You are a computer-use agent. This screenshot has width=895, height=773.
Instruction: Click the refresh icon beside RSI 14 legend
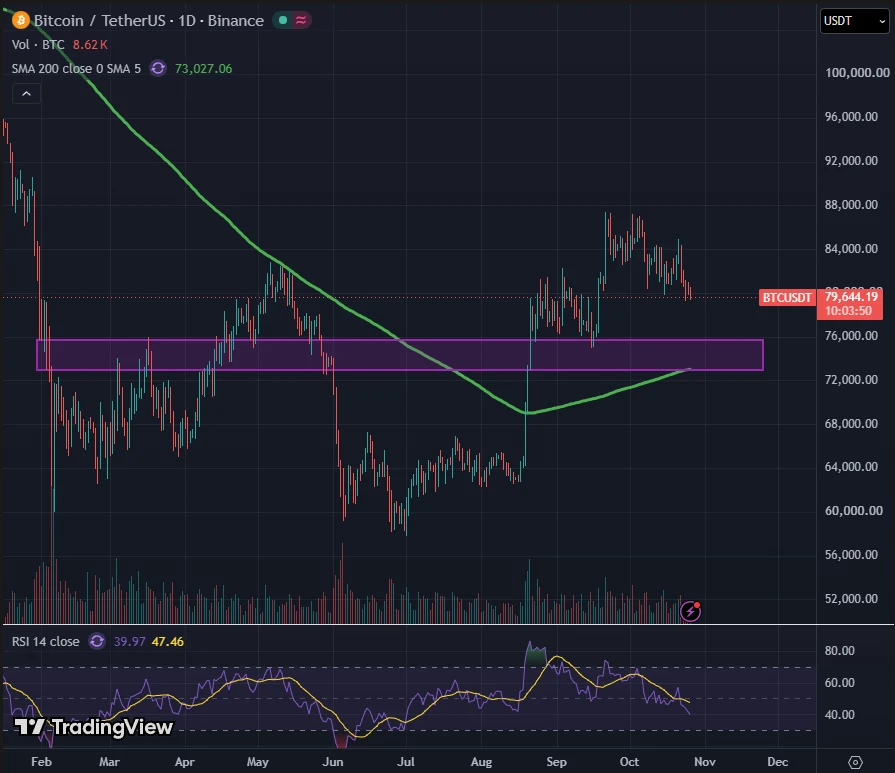97,641
